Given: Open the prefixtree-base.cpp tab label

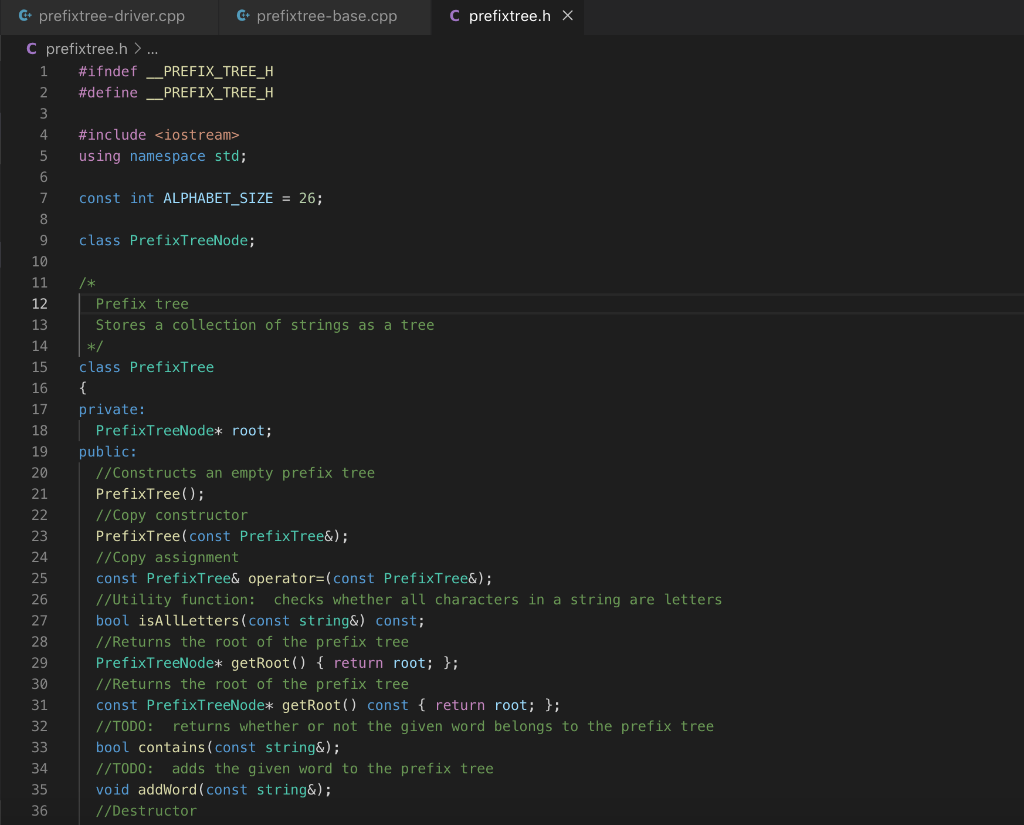Looking at the screenshot, I should [327, 16].
